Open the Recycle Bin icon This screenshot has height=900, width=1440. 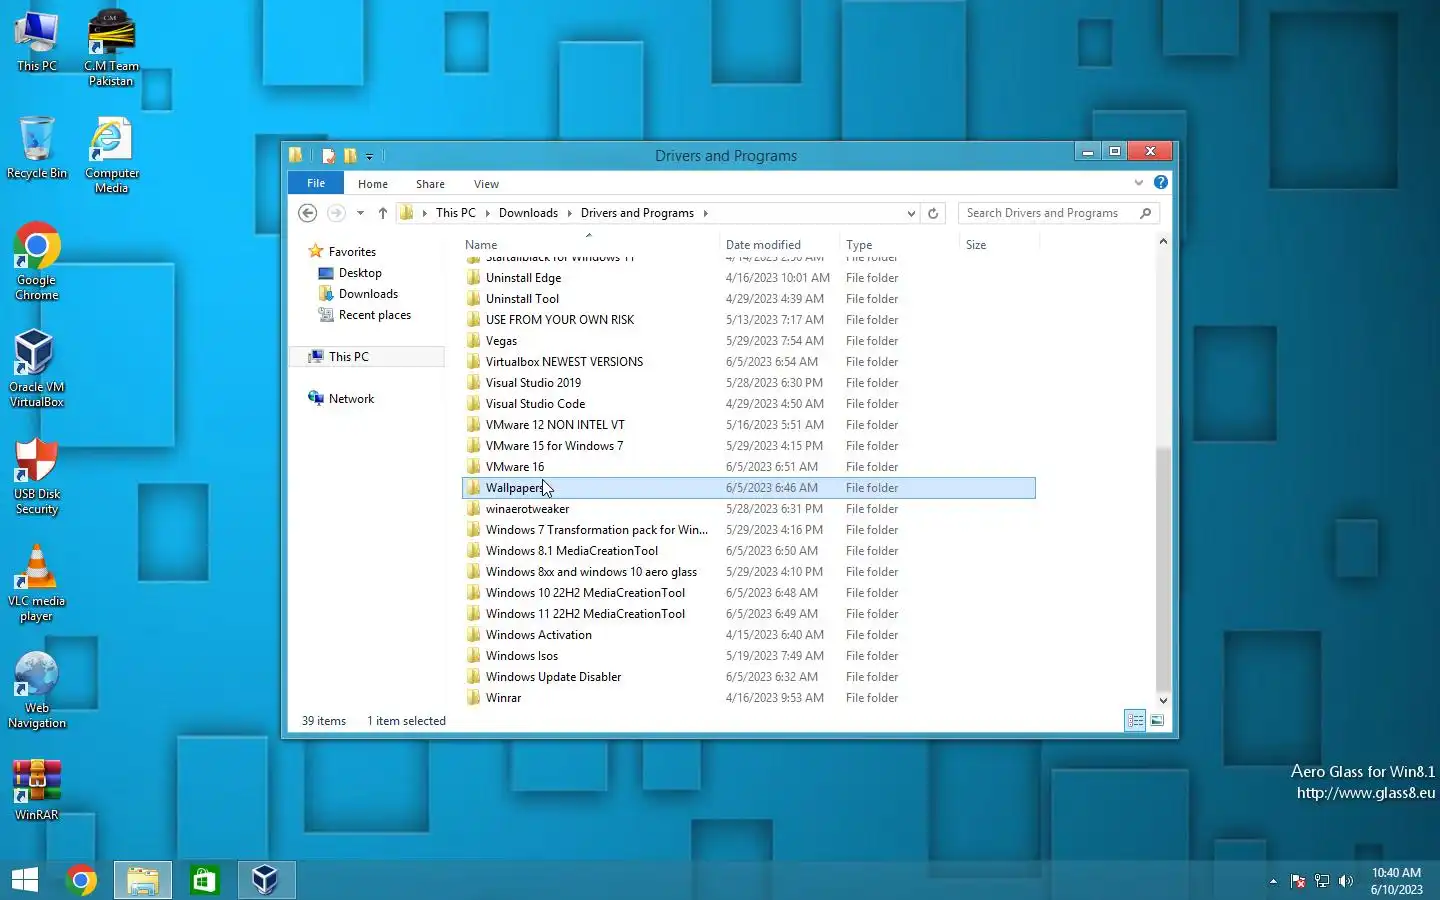(37, 148)
